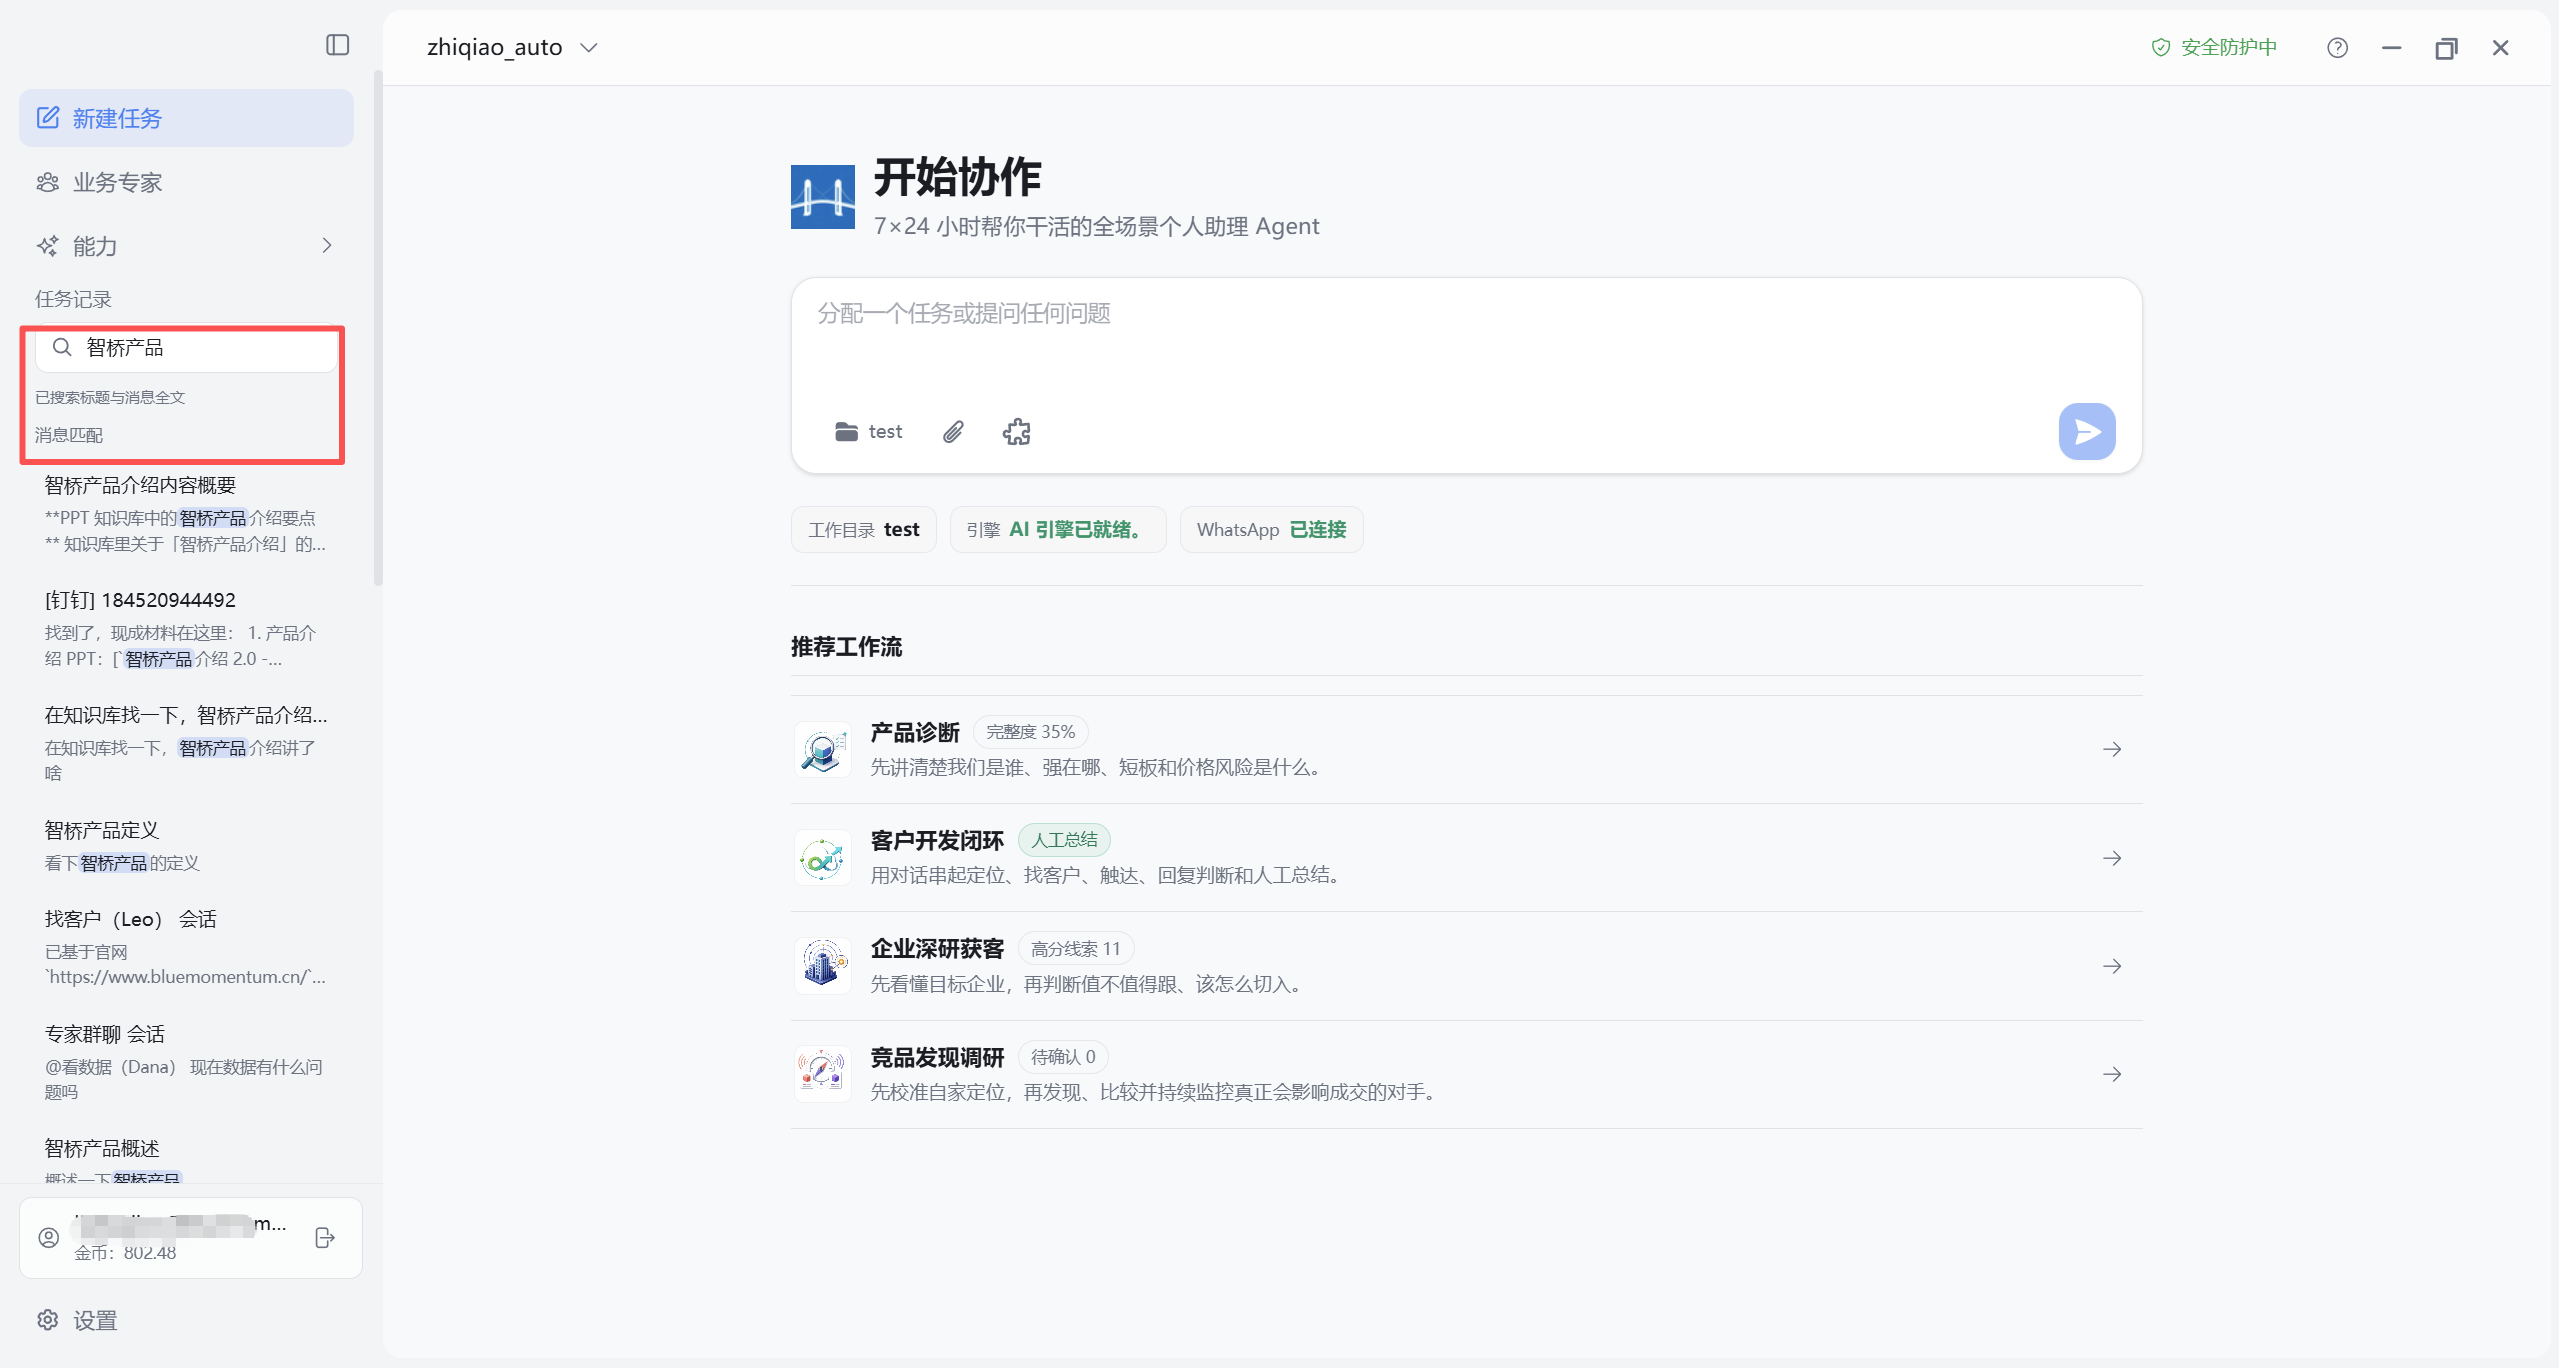Click the 能力 sparkle icon
Image resolution: width=2559 pixels, height=1368 pixels.
[48, 246]
